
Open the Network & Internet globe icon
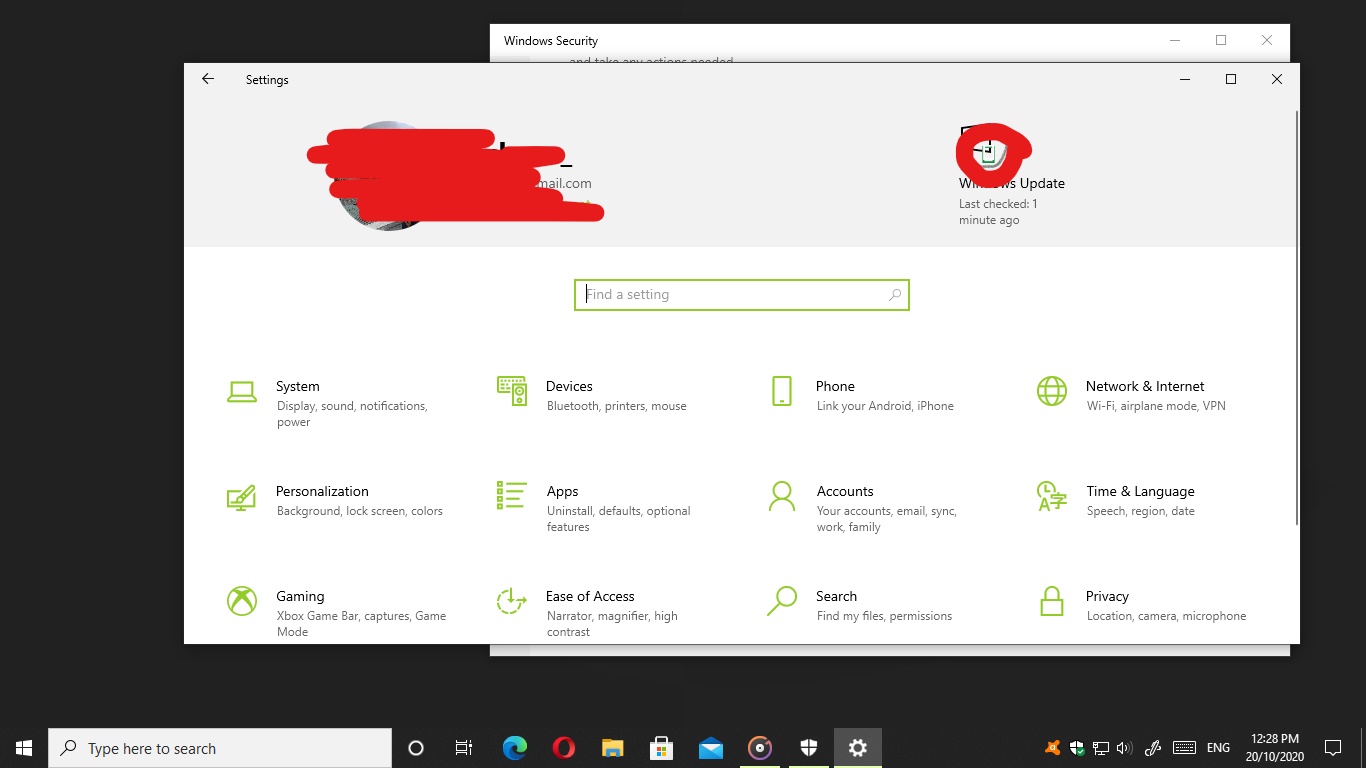1052,391
